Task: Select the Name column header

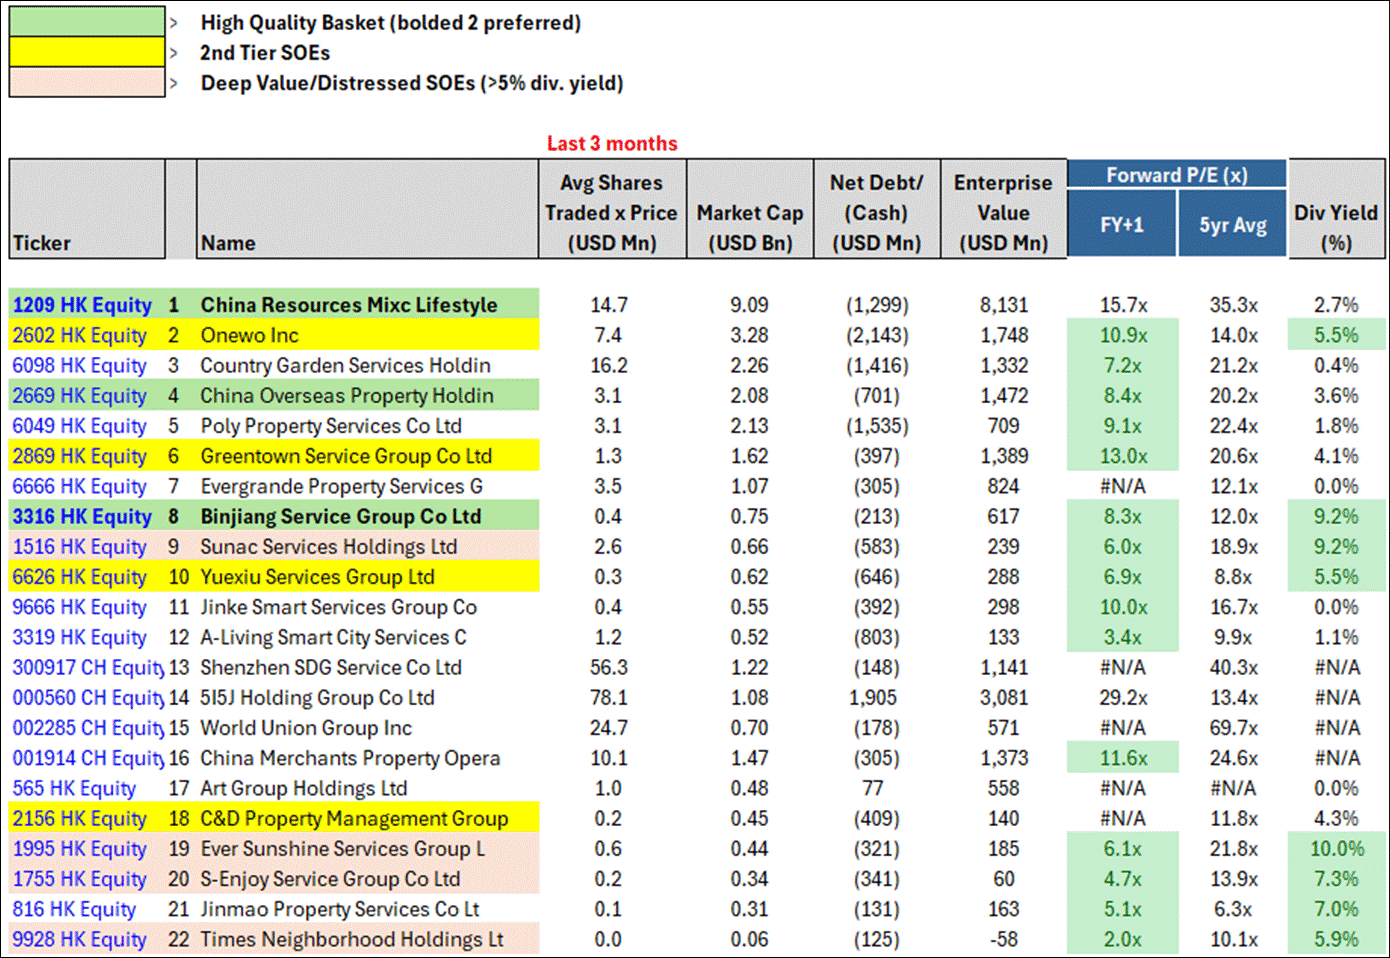Action: tap(367, 209)
